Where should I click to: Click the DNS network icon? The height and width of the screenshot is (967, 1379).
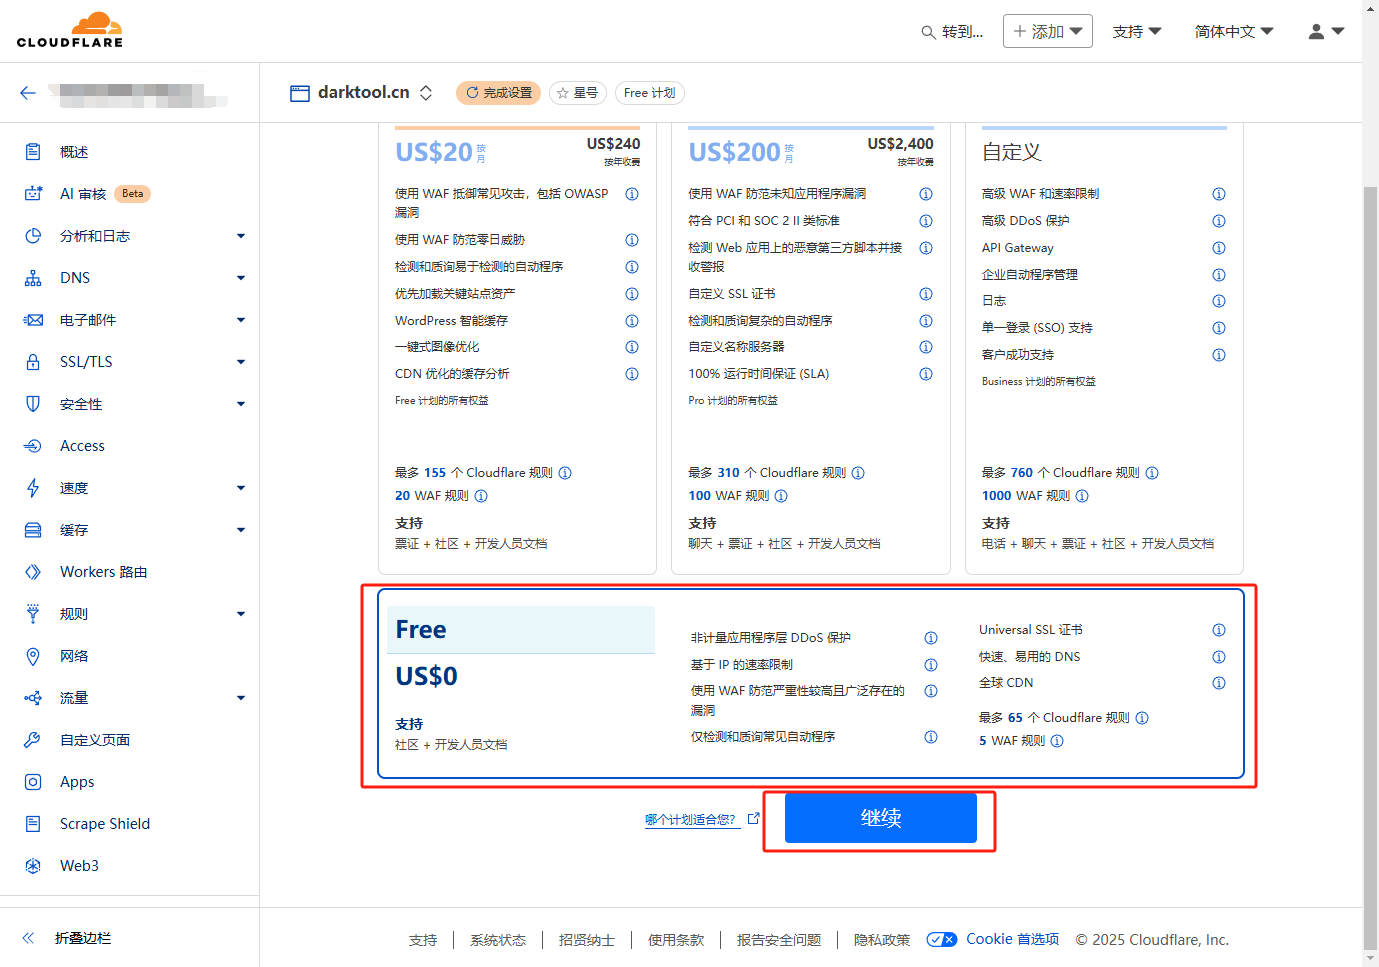33,278
